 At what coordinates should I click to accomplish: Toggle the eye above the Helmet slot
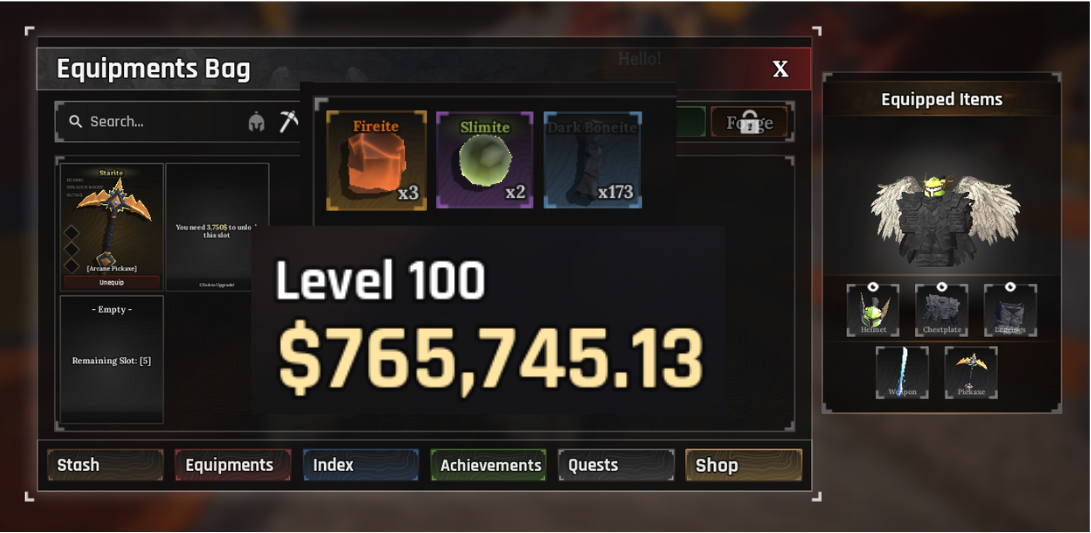873,286
